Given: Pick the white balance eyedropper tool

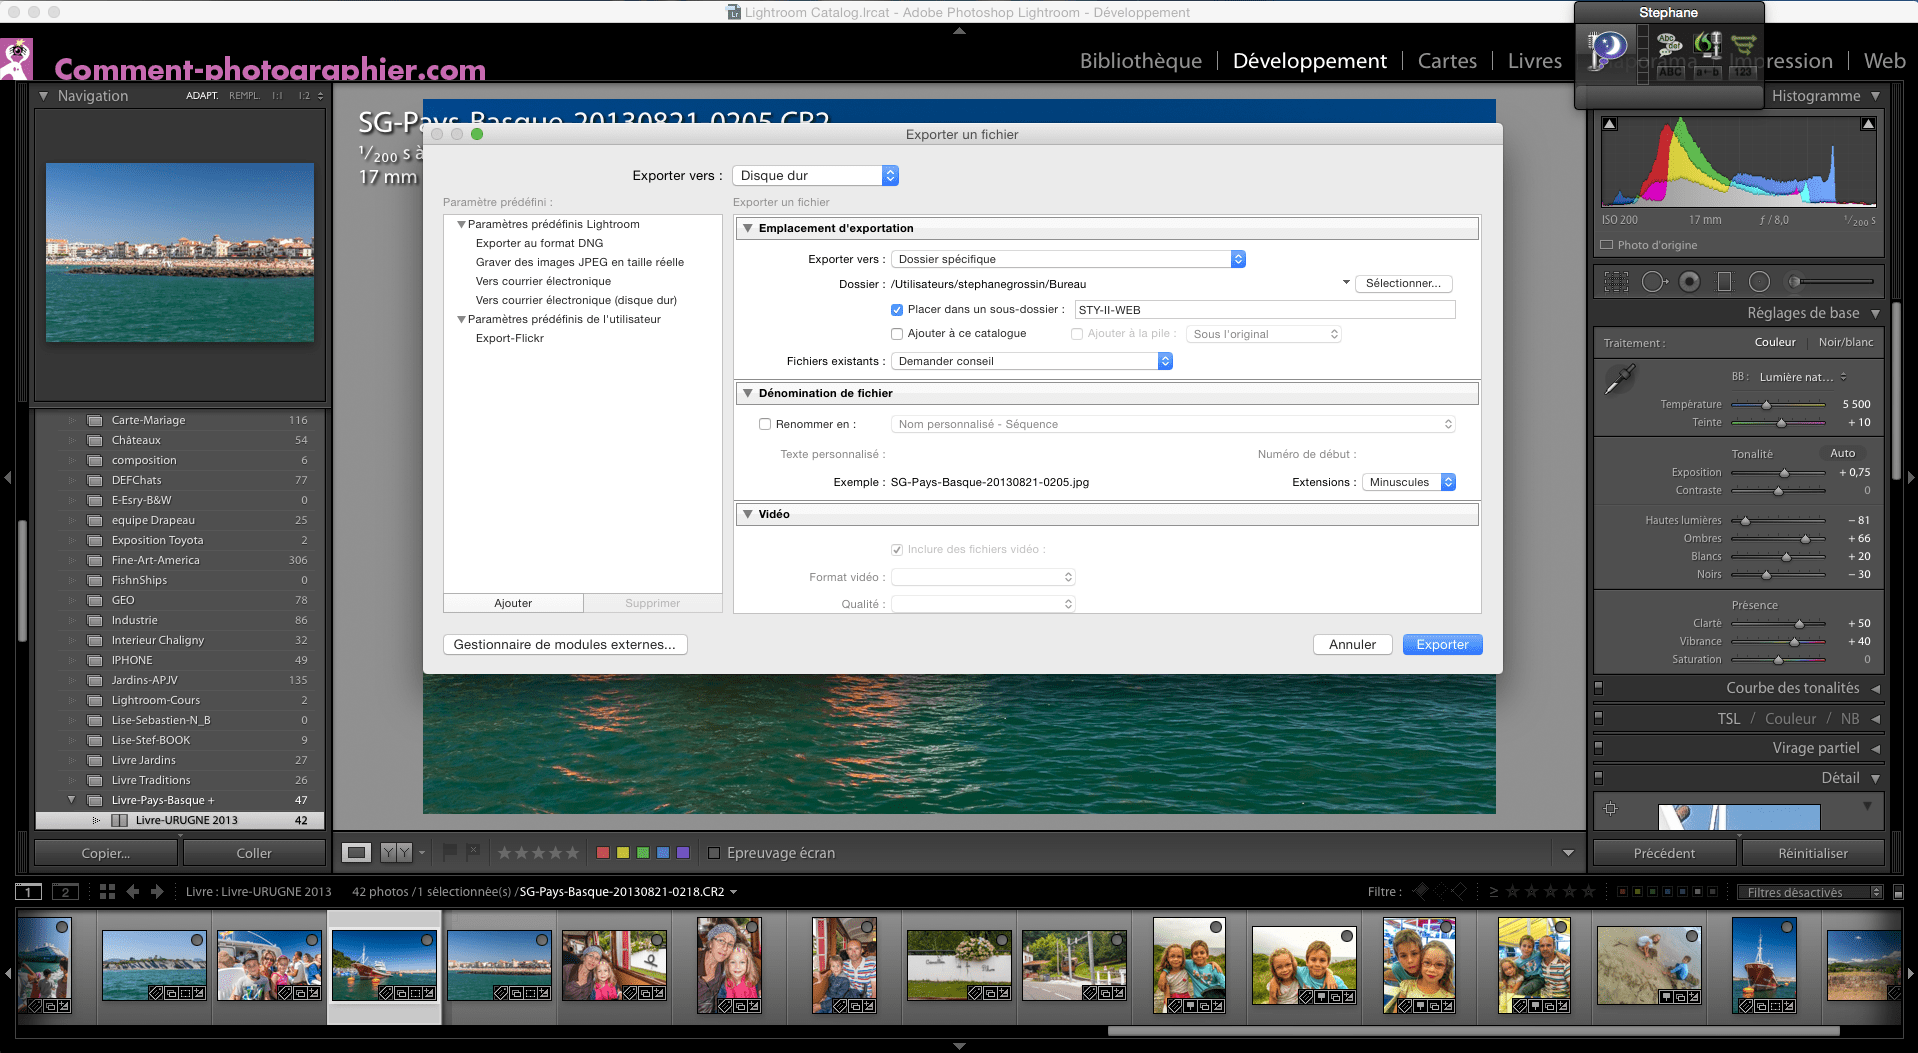Looking at the screenshot, I should pyautogui.click(x=1619, y=380).
